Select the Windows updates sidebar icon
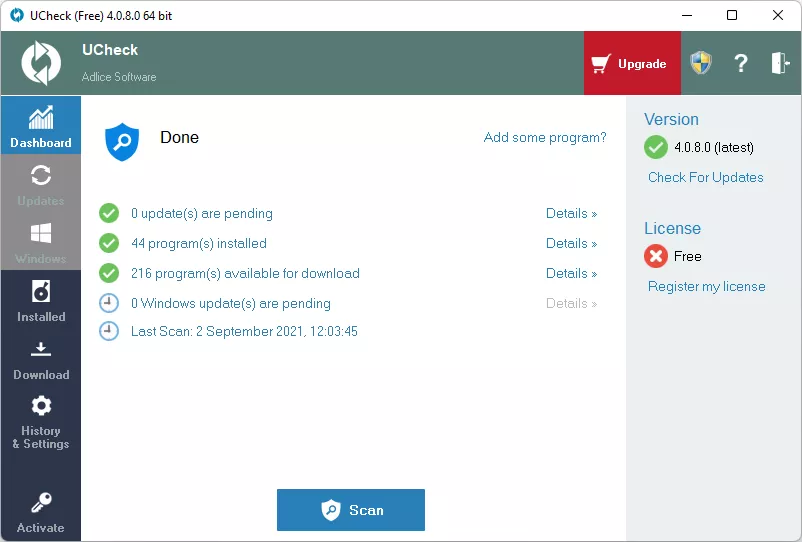The height and width of the screenshot is (542, 802). pyautogui.click(x=41, y=242)
